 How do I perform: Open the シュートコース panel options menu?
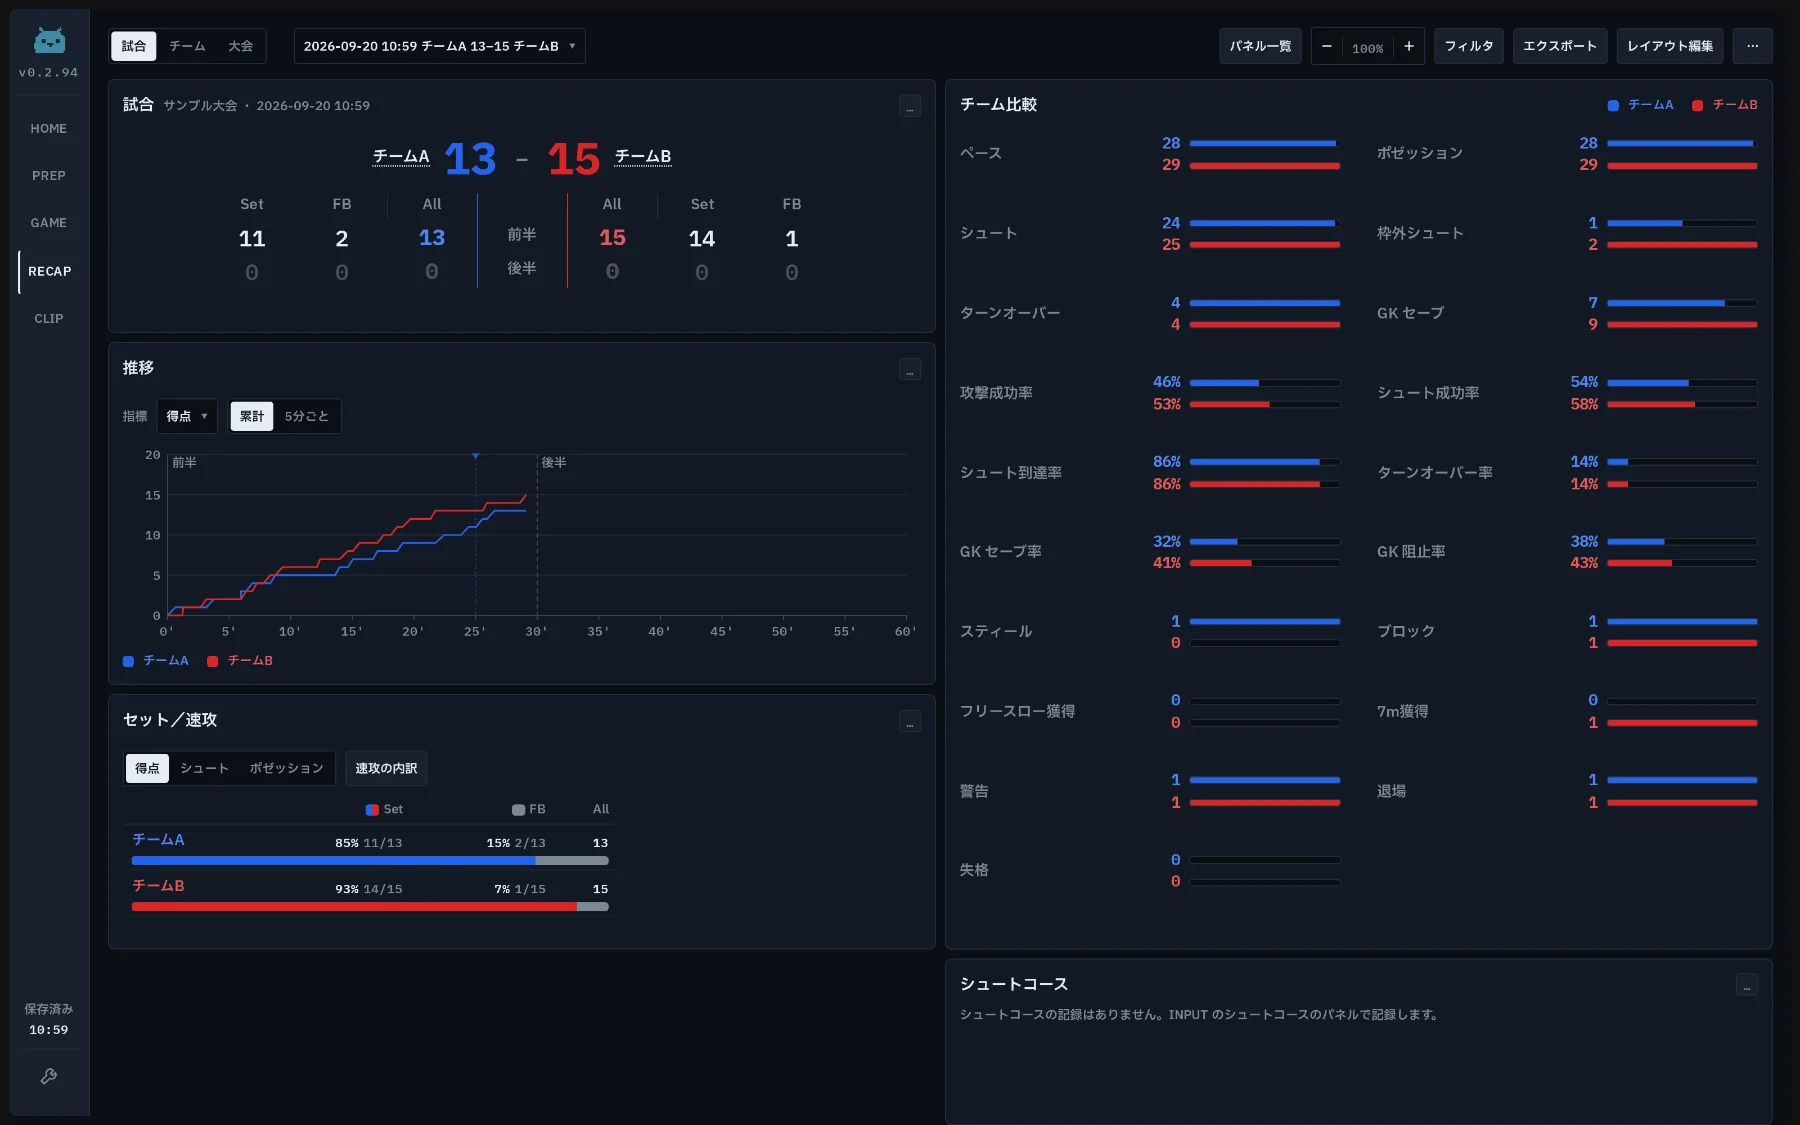click(x=1746, y=985)
